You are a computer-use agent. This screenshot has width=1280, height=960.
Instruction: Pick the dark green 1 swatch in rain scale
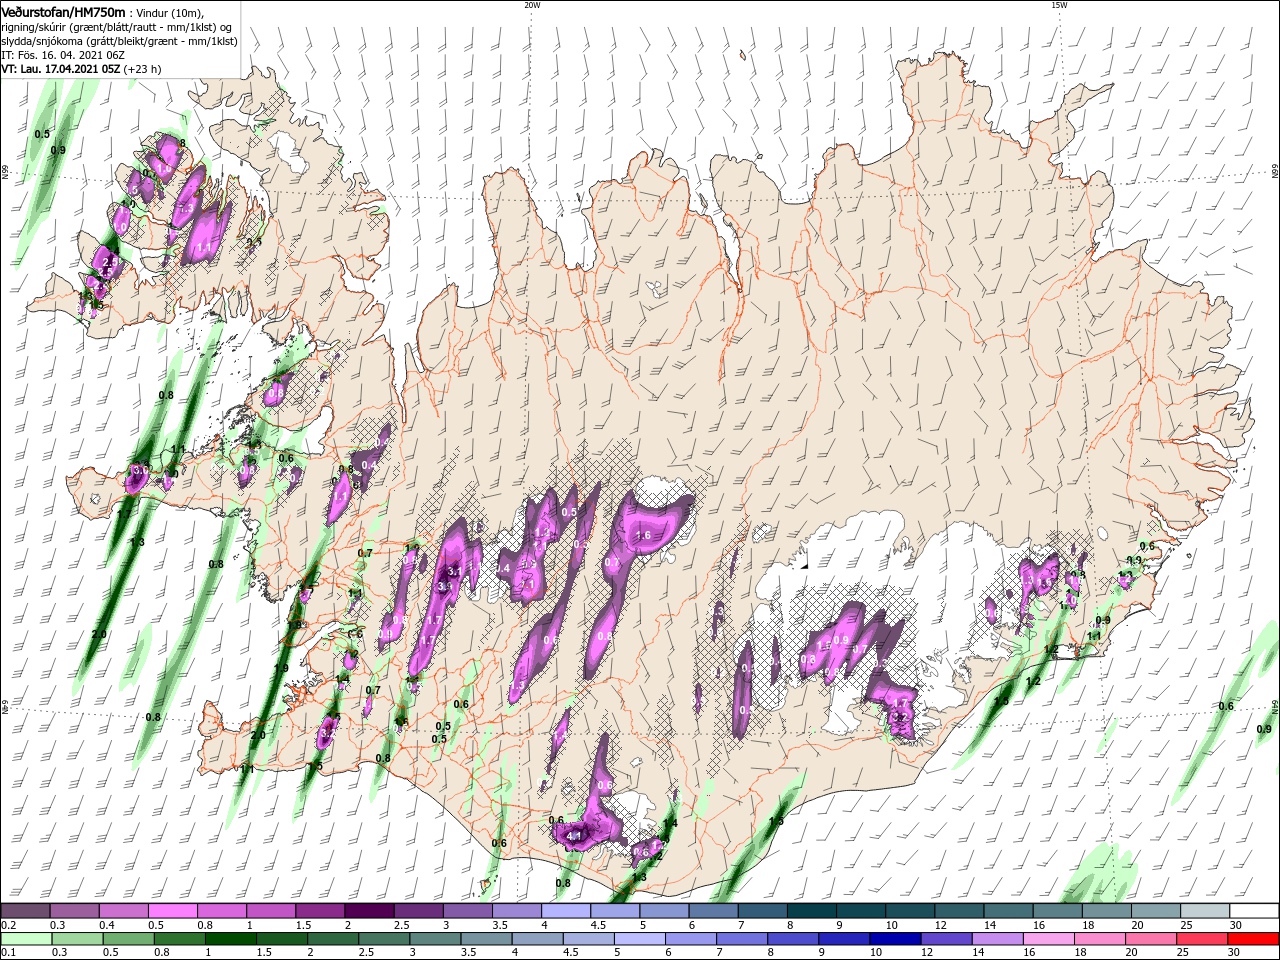point(230,939)
